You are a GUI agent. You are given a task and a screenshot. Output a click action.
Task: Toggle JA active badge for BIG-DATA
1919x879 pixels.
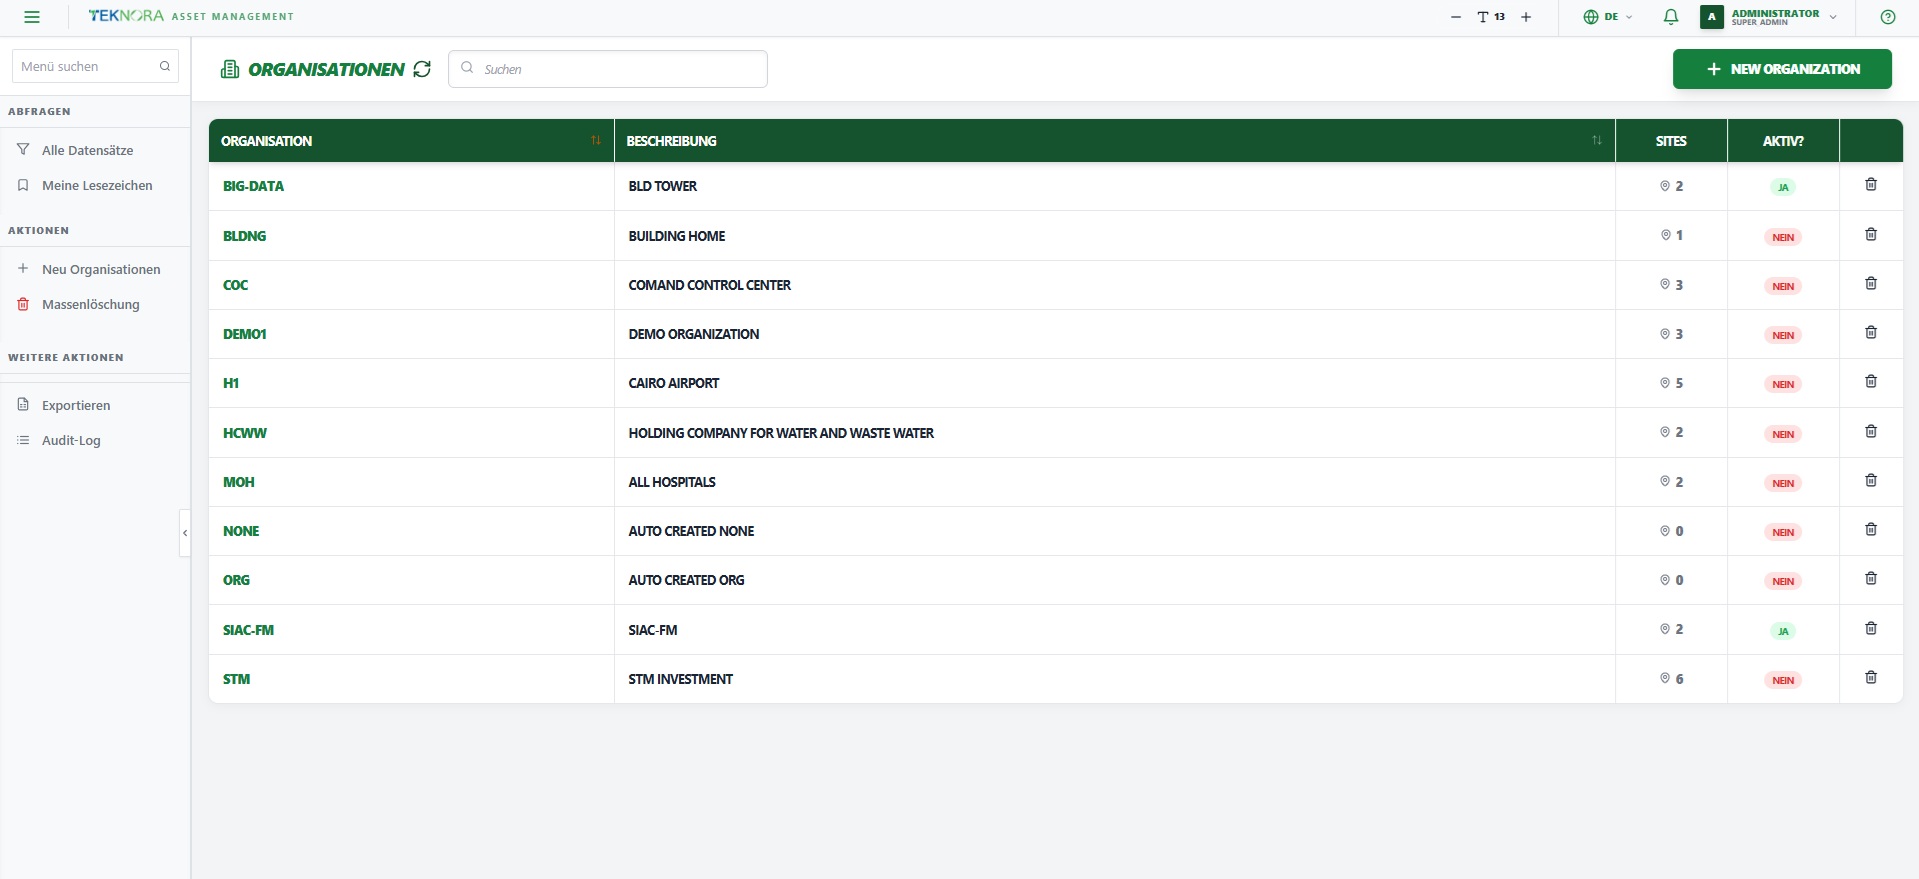pos(1783,187)
